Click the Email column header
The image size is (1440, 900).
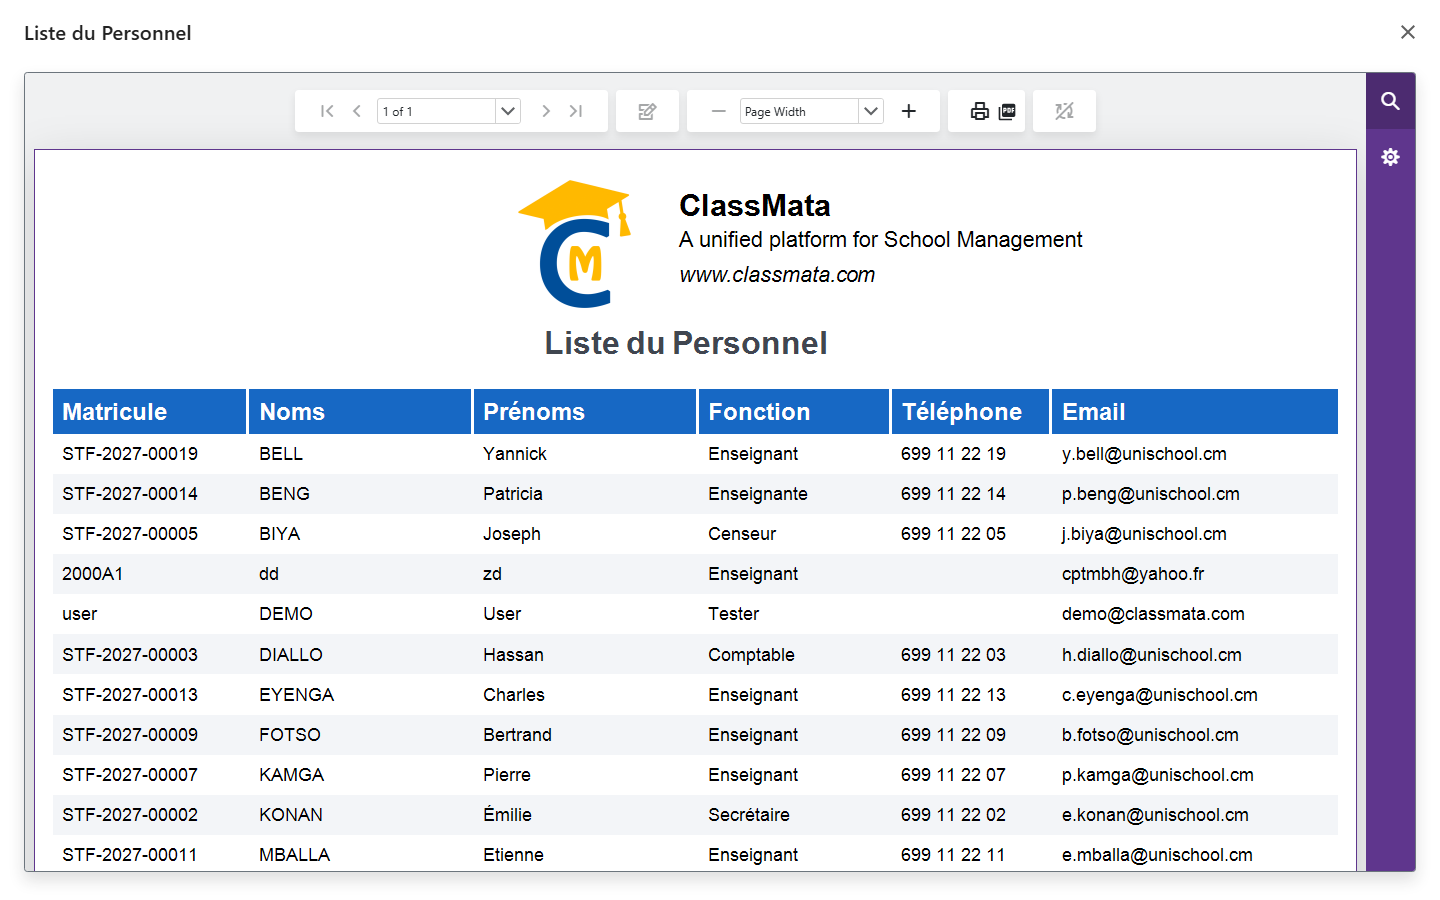point(1195,412)
